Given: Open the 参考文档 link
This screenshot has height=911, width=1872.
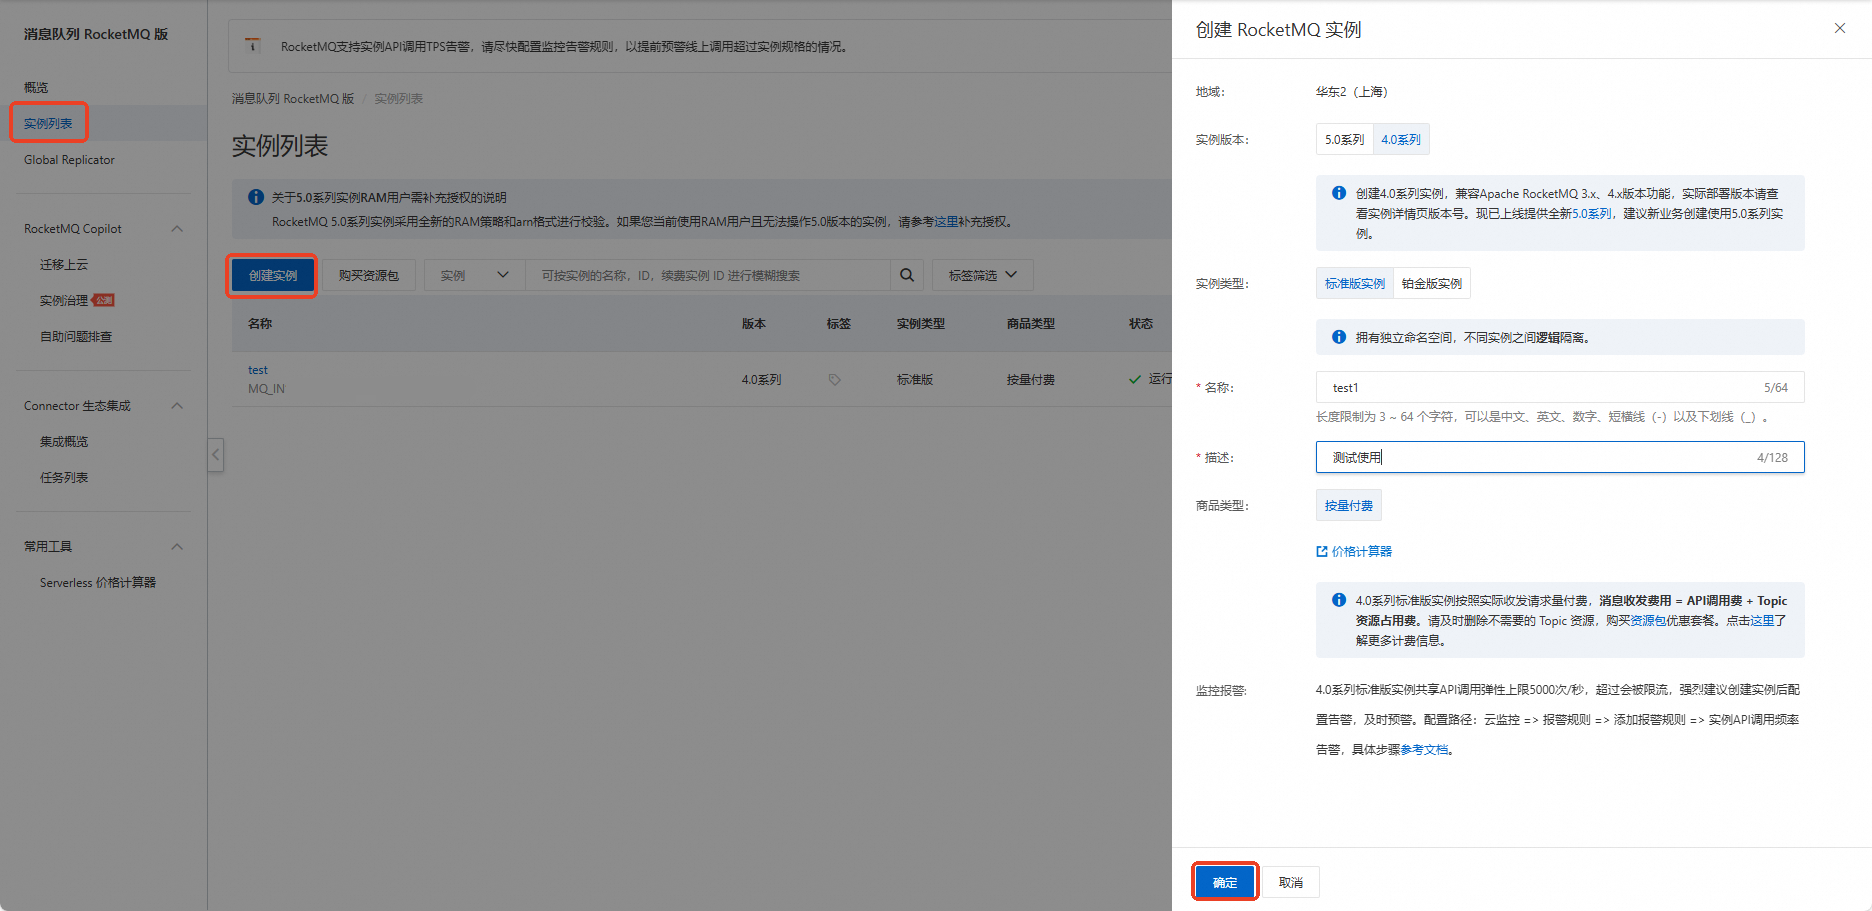Looking at the screenshot, I should [x=1424, y=749].
